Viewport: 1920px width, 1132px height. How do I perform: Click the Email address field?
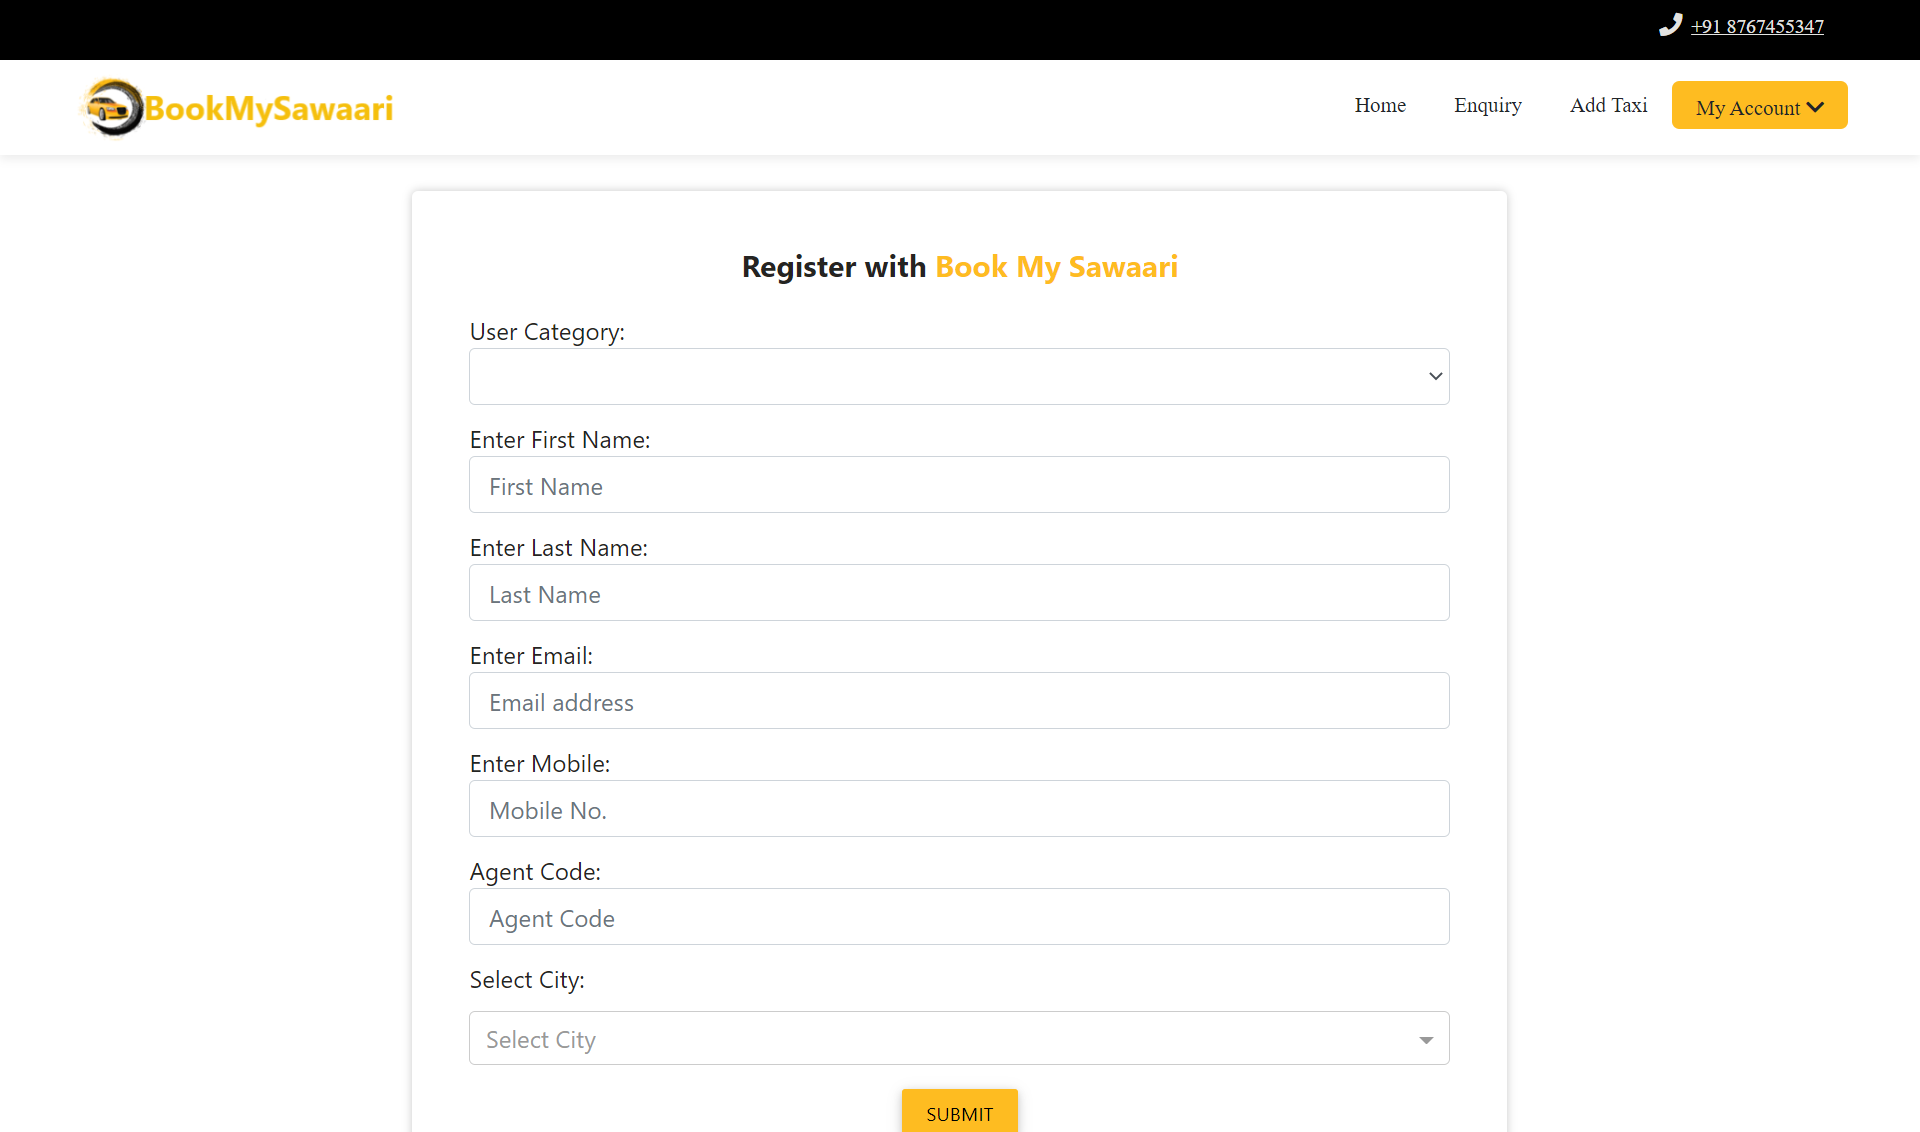tap(959, 701)
